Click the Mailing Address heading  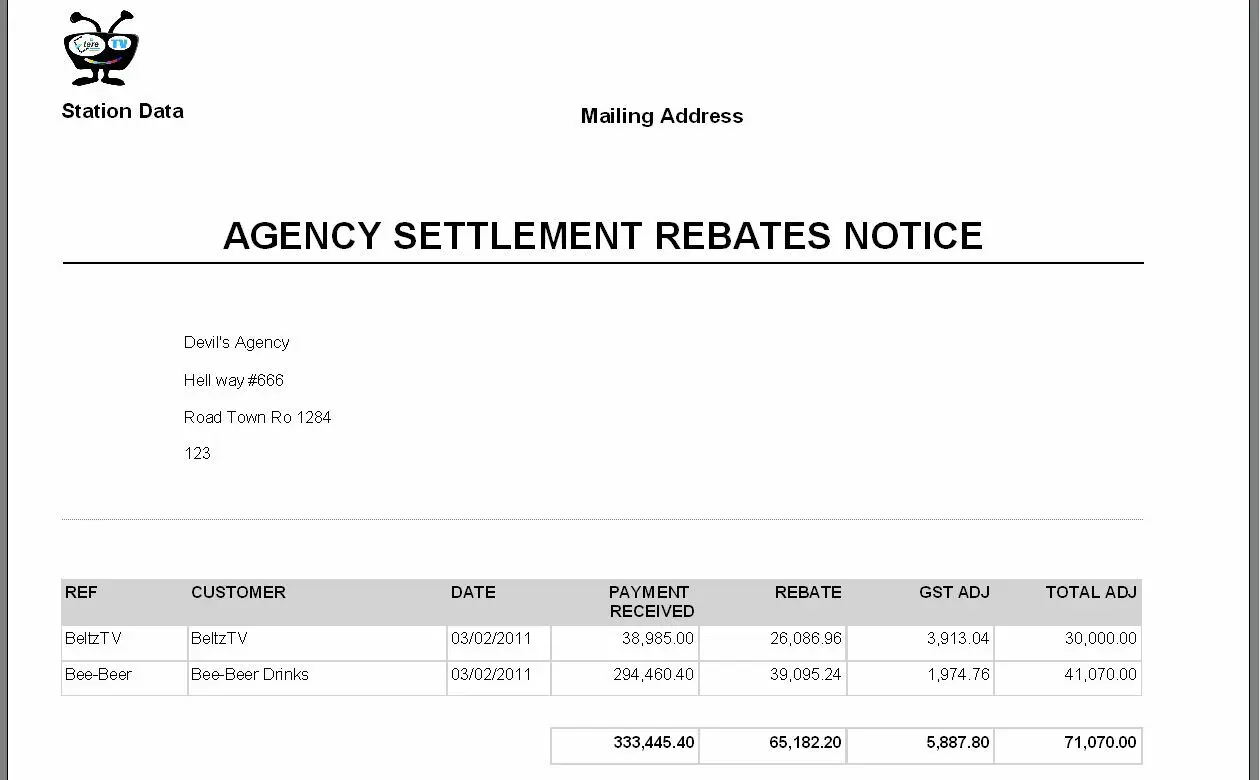point(661,116)
